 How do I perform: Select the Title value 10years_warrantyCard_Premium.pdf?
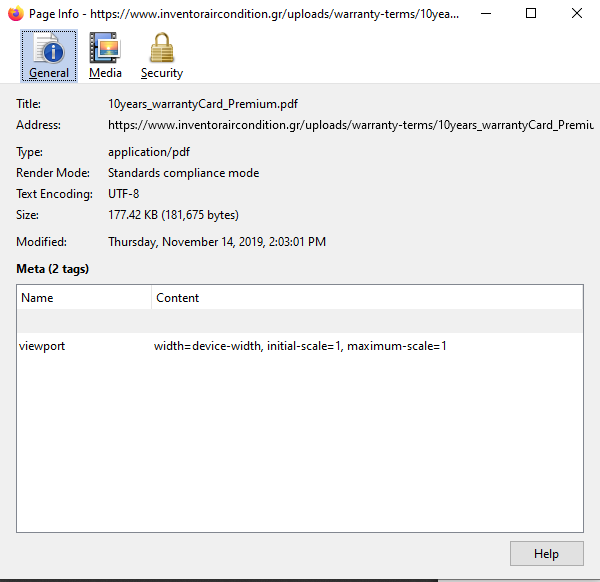click(x=203, y=104)
